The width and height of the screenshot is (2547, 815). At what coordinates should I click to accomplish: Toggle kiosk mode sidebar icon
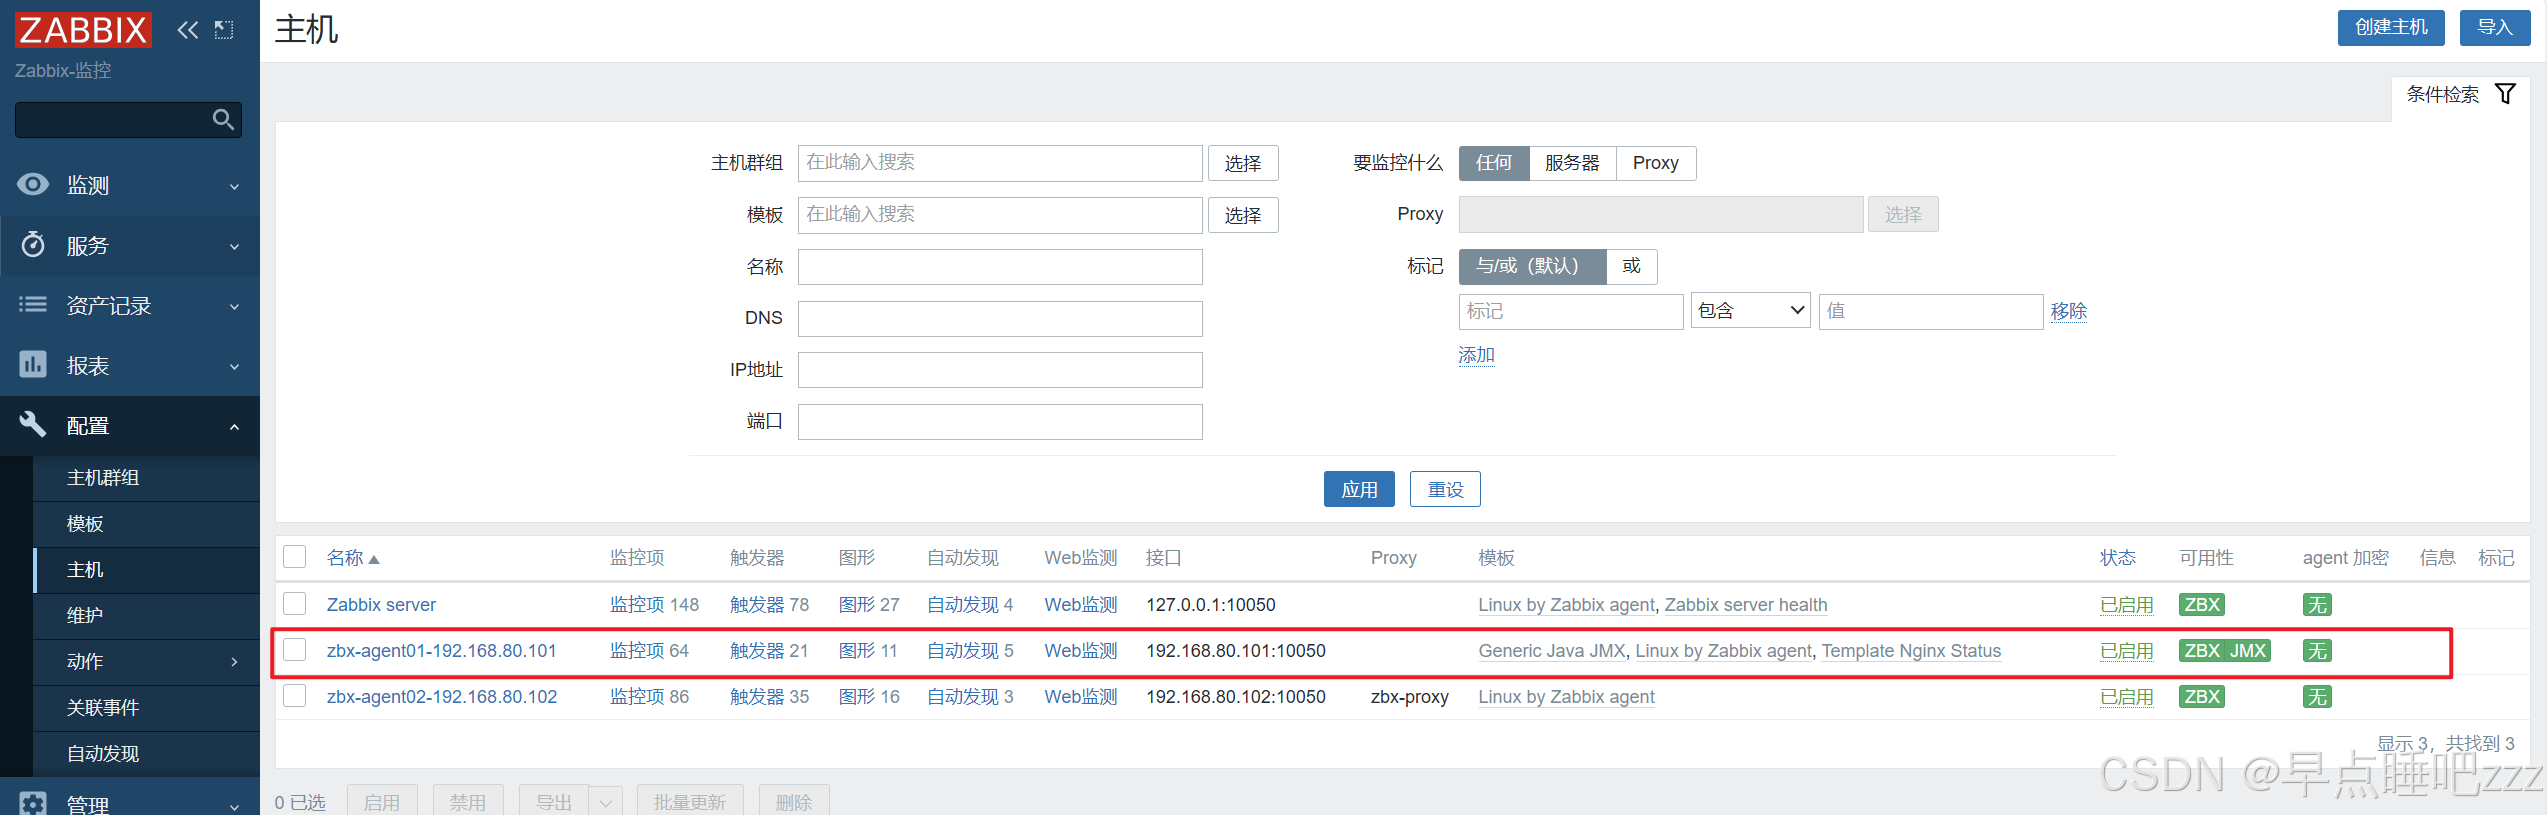(224, 30)
